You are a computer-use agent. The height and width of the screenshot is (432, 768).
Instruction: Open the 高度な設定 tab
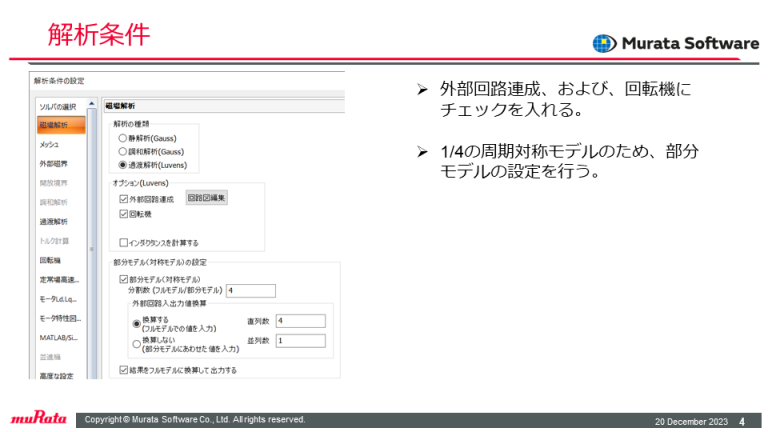pyautogui.click(x=58, y=375)
